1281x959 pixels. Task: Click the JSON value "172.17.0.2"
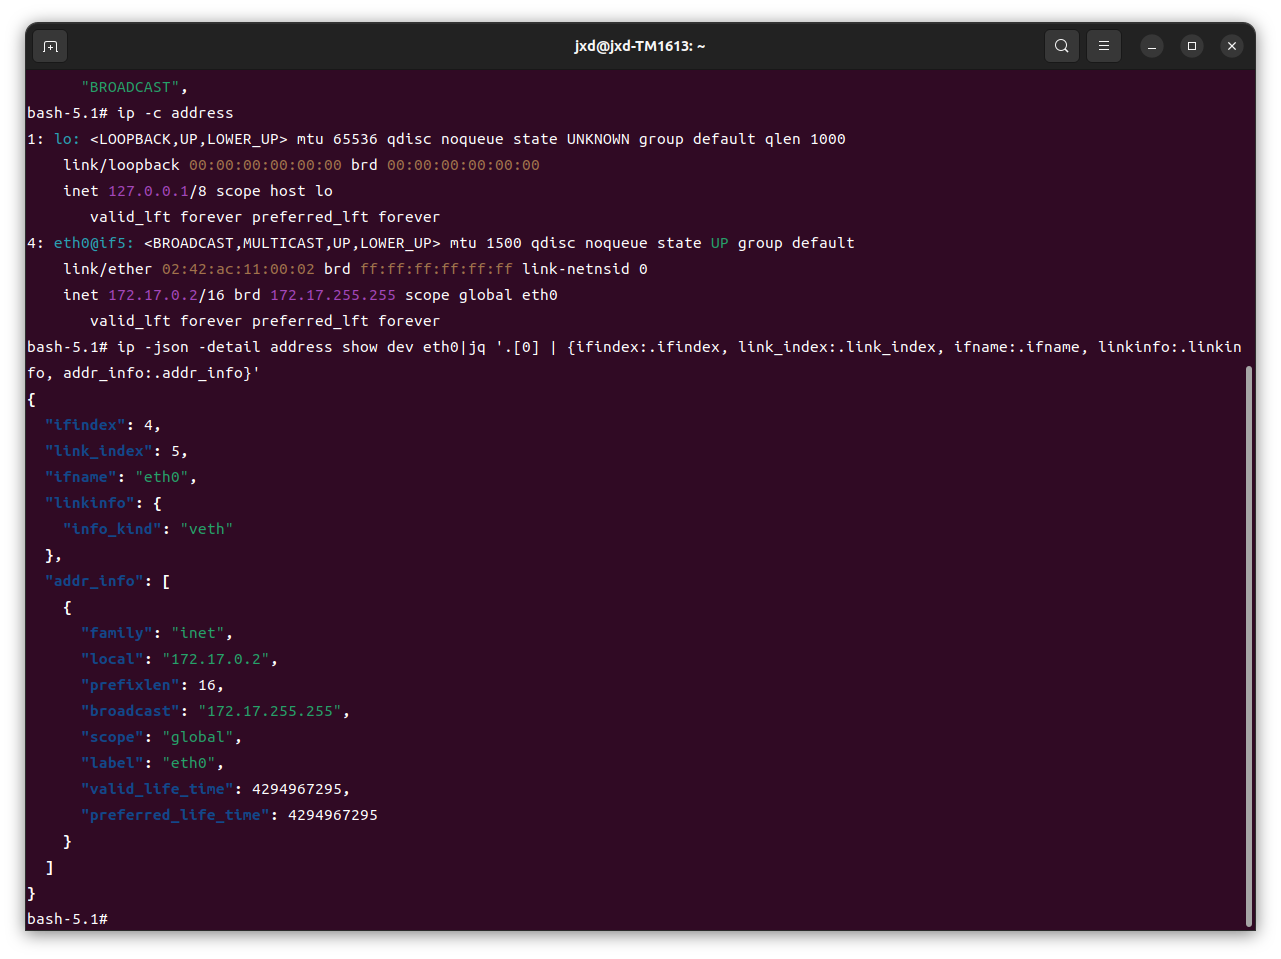point(216,659)
